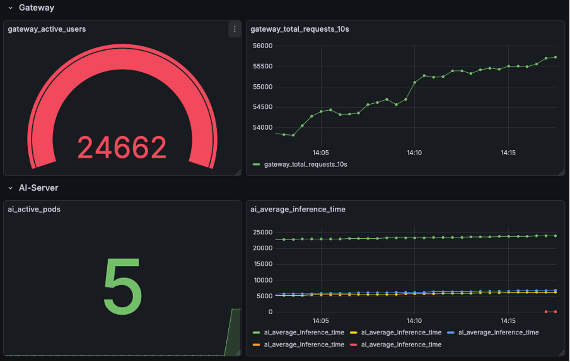This screenshot has height=362, width=570.
Task: Collapse the Gateway row using its chevron
Action: [x=11, y=8]
